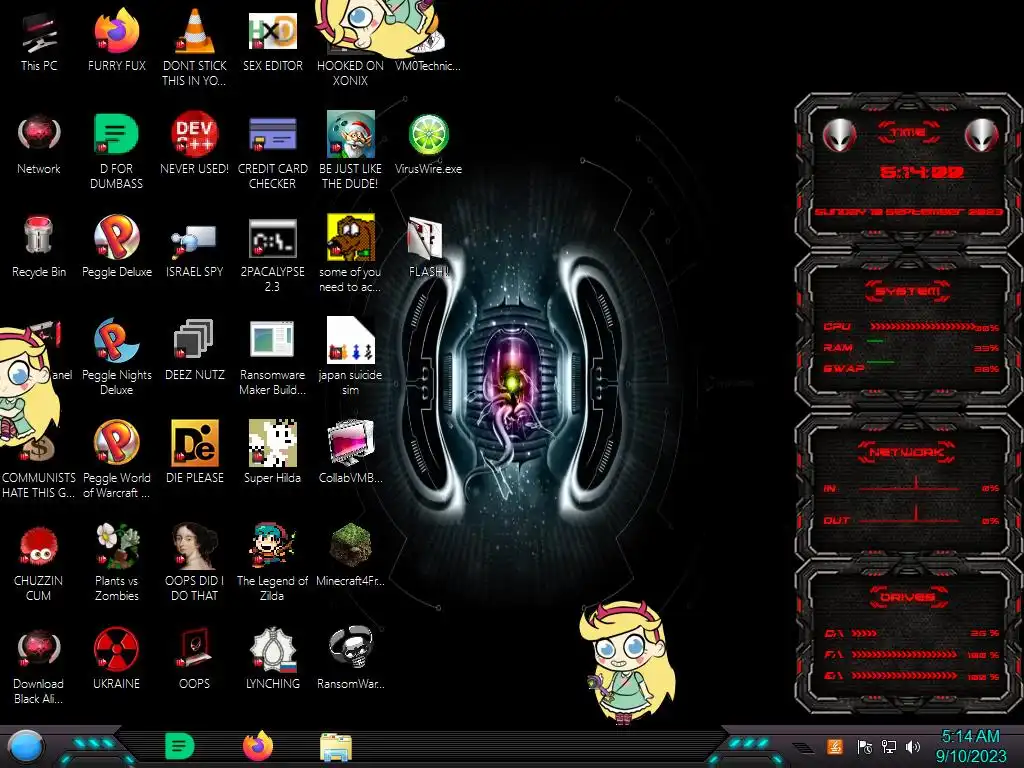Click the Star Butterfly mascot near DRIVES widget
Screen dimensions: 1024x768
tap(625, 662)
